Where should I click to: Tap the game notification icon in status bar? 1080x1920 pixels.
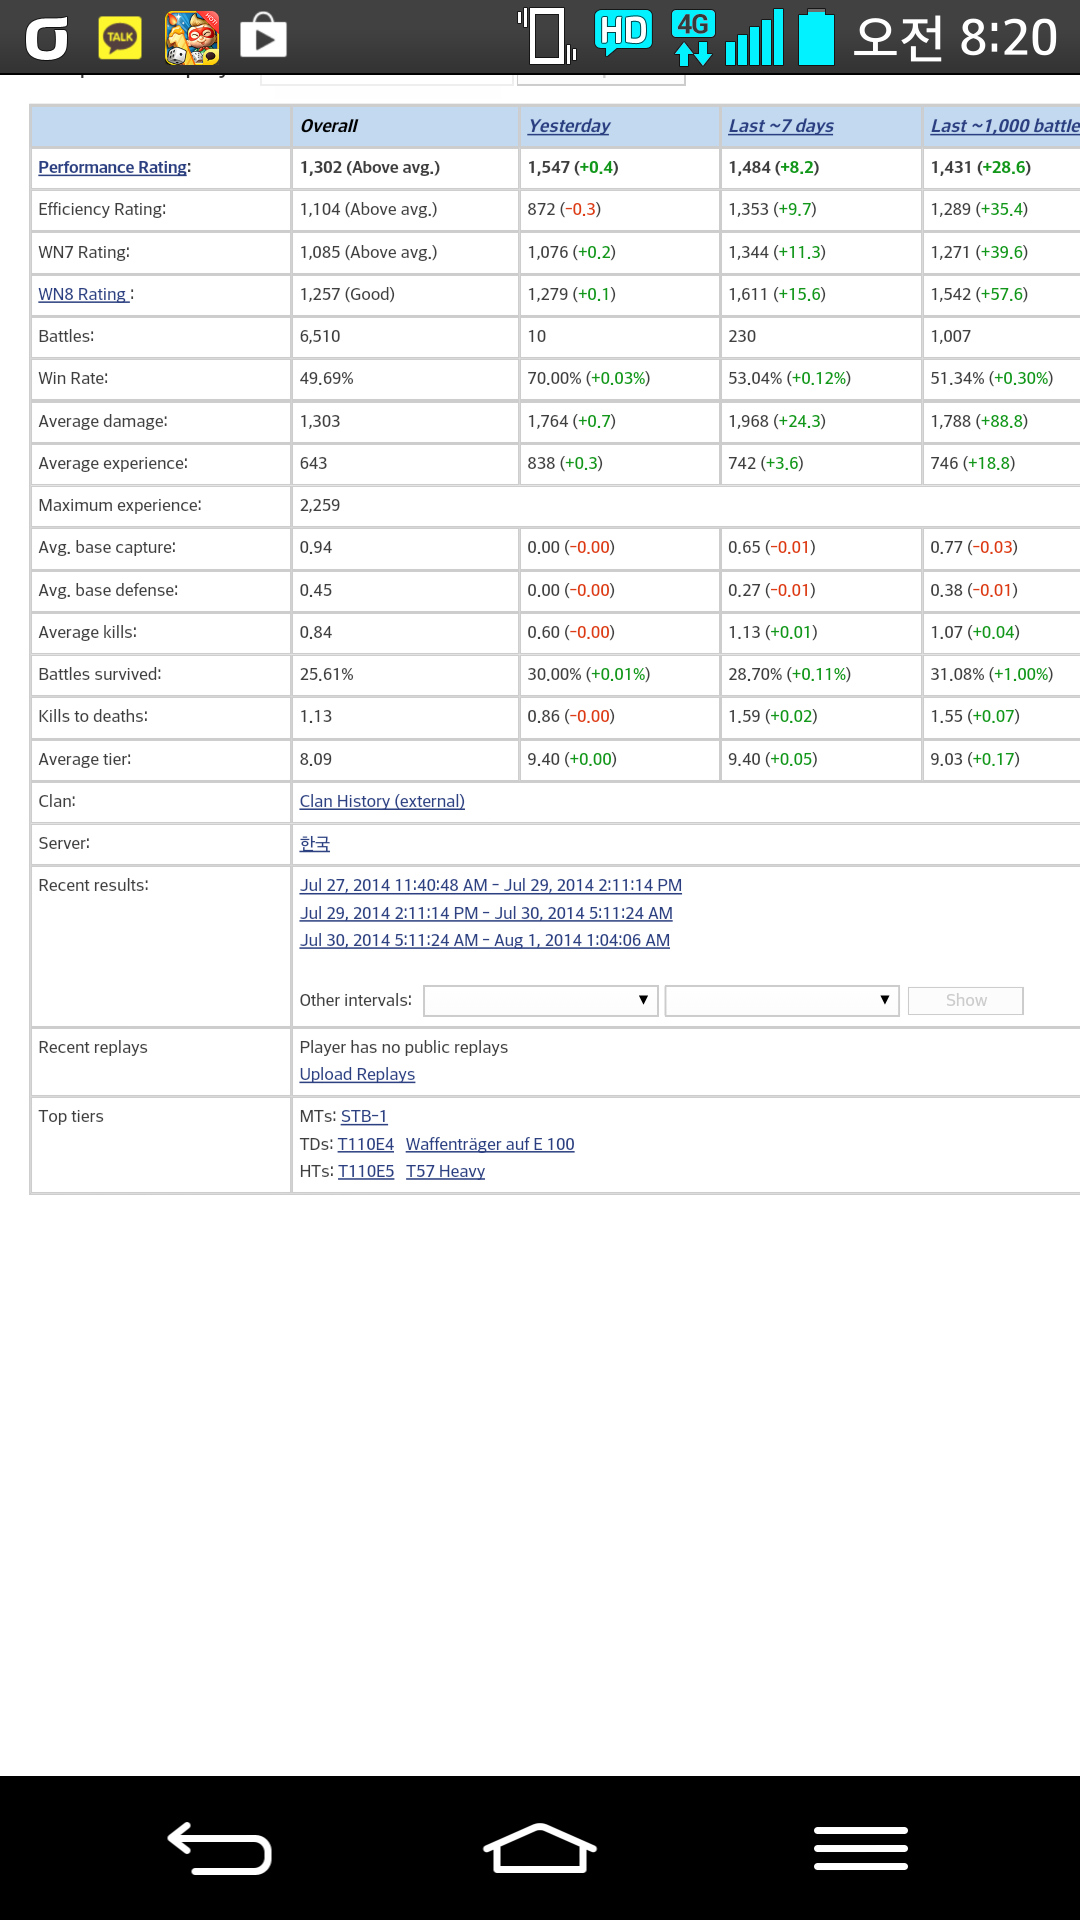point(191,38)
